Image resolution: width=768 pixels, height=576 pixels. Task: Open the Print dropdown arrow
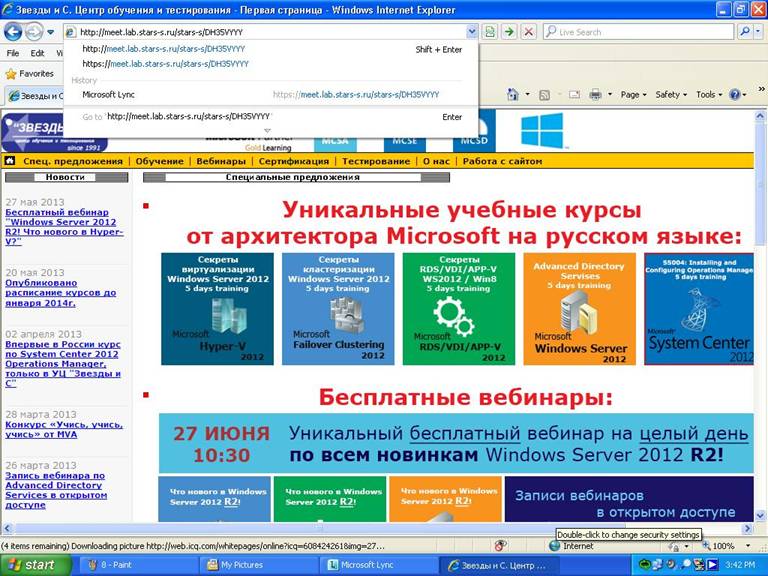pos(610,95)
